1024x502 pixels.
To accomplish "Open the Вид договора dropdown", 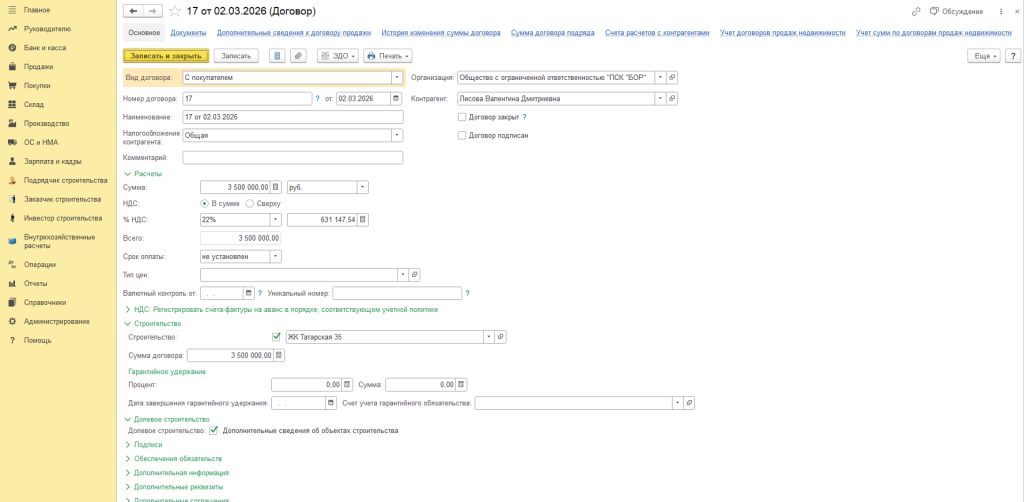I will pyautogui.click(x=397, y=77).
